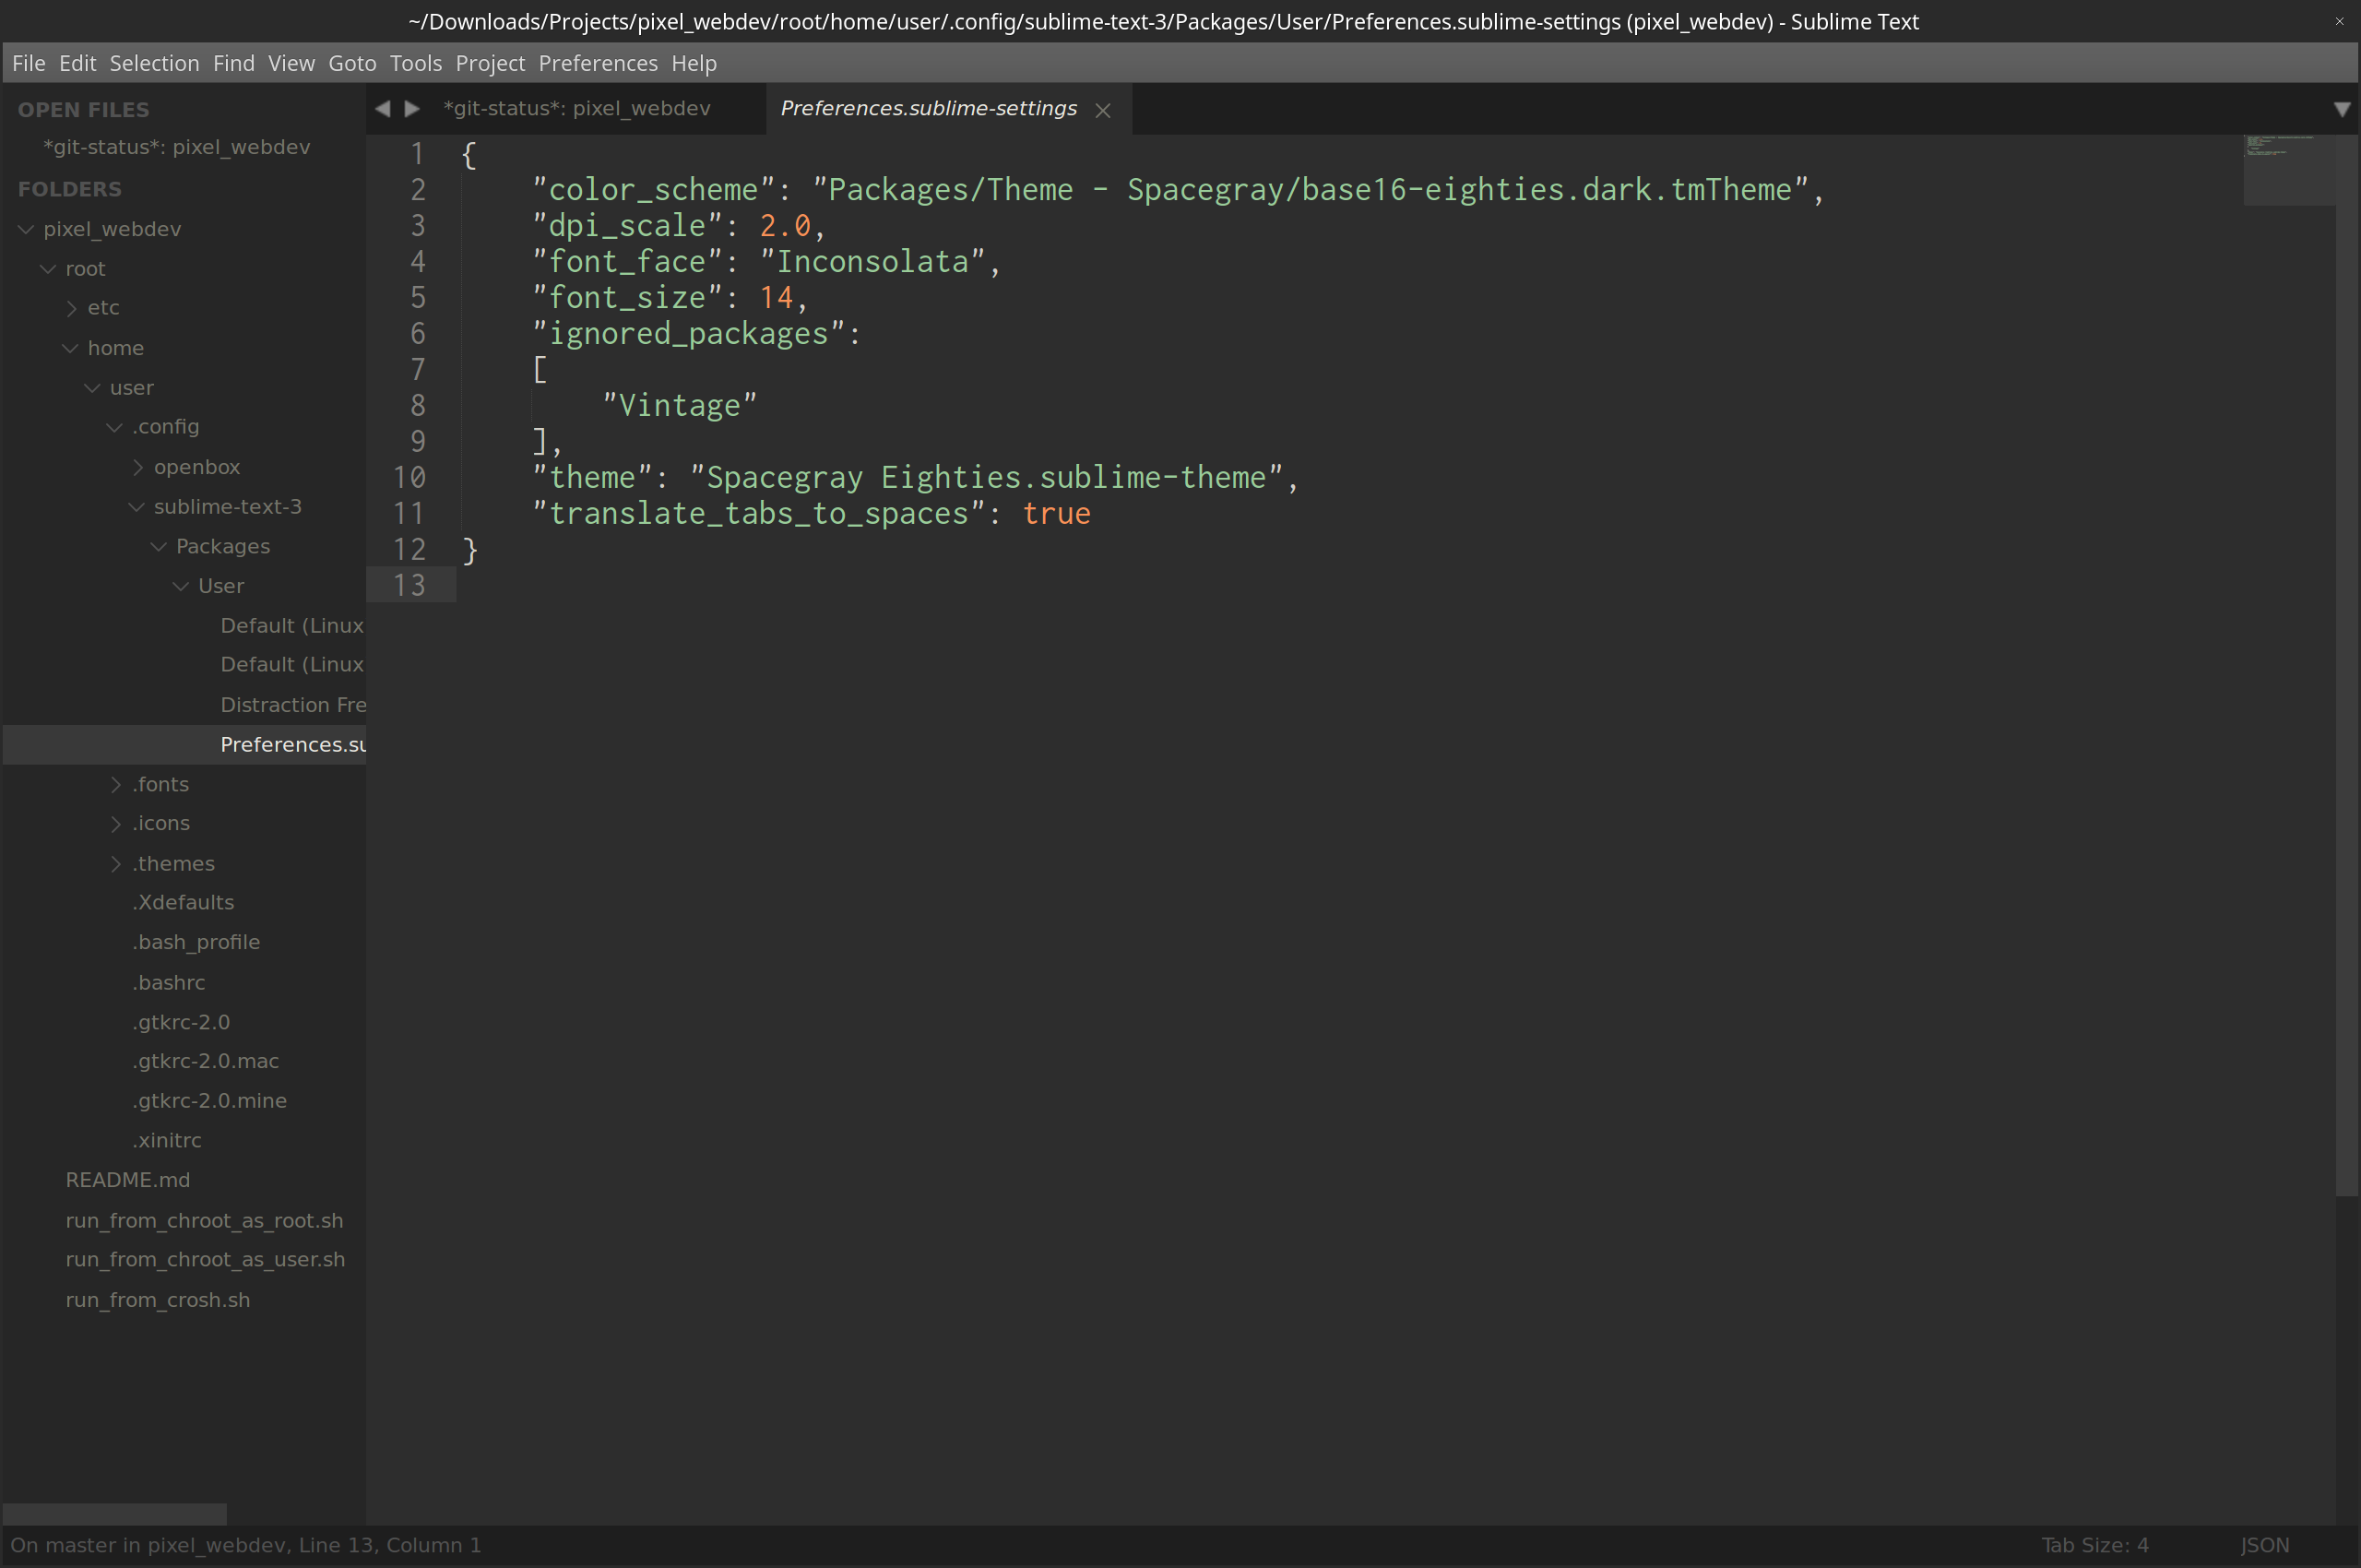Click the tab history forward arrow
The width and height of the screenshot is (2361, 1568).
[x=412, y=108]
